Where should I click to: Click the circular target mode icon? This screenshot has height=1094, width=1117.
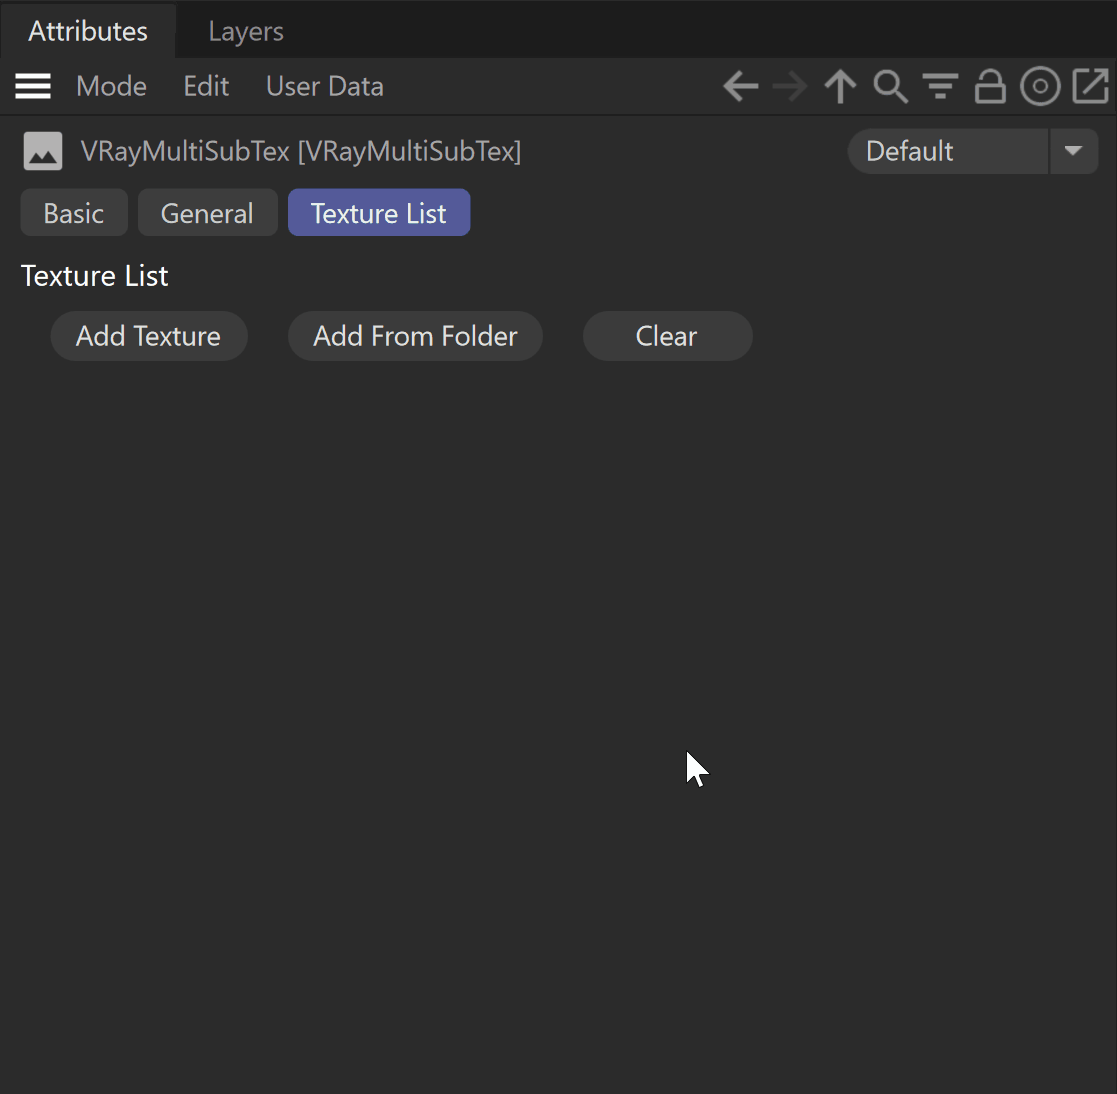(1040, 87)
